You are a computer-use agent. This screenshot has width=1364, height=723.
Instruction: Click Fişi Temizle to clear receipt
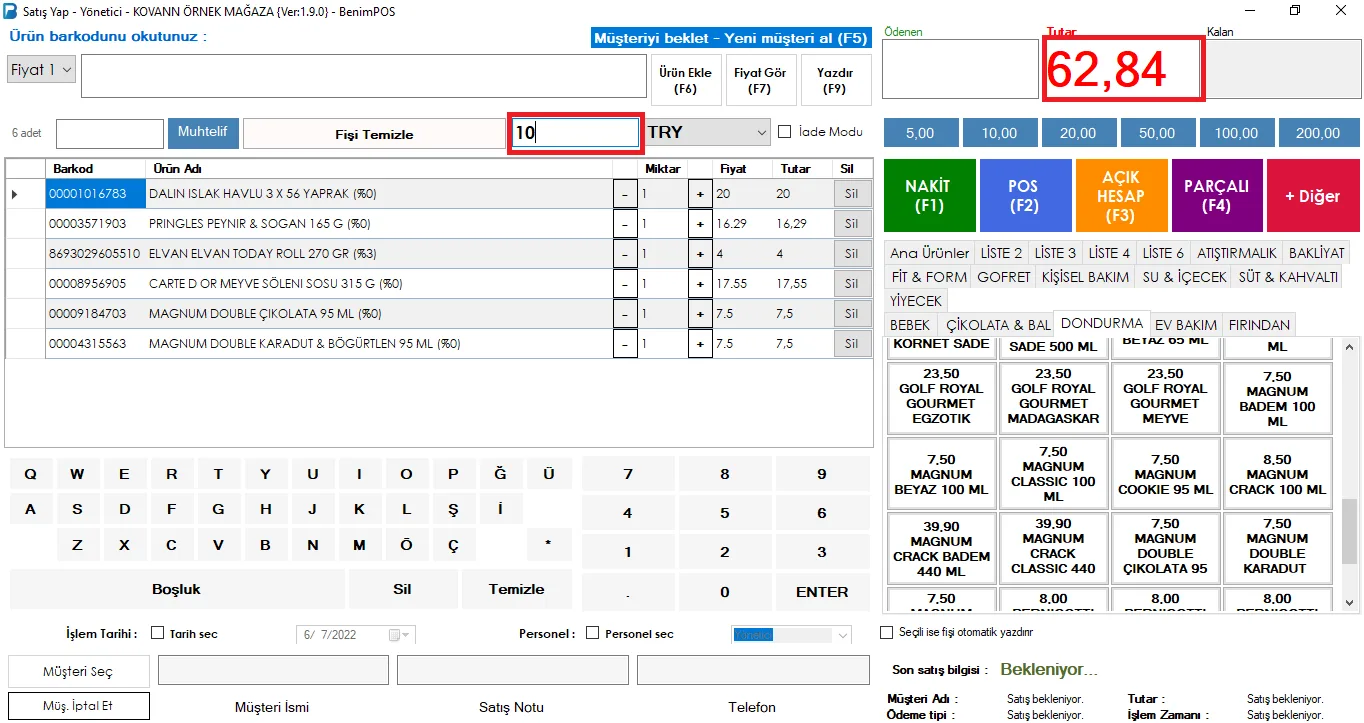(374, 134)
